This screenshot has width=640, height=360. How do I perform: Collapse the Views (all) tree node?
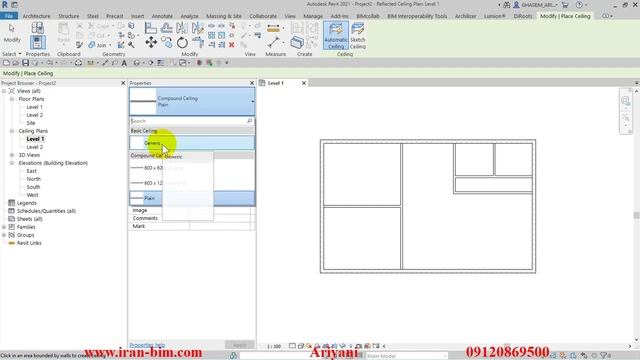(x=4, y=91)
